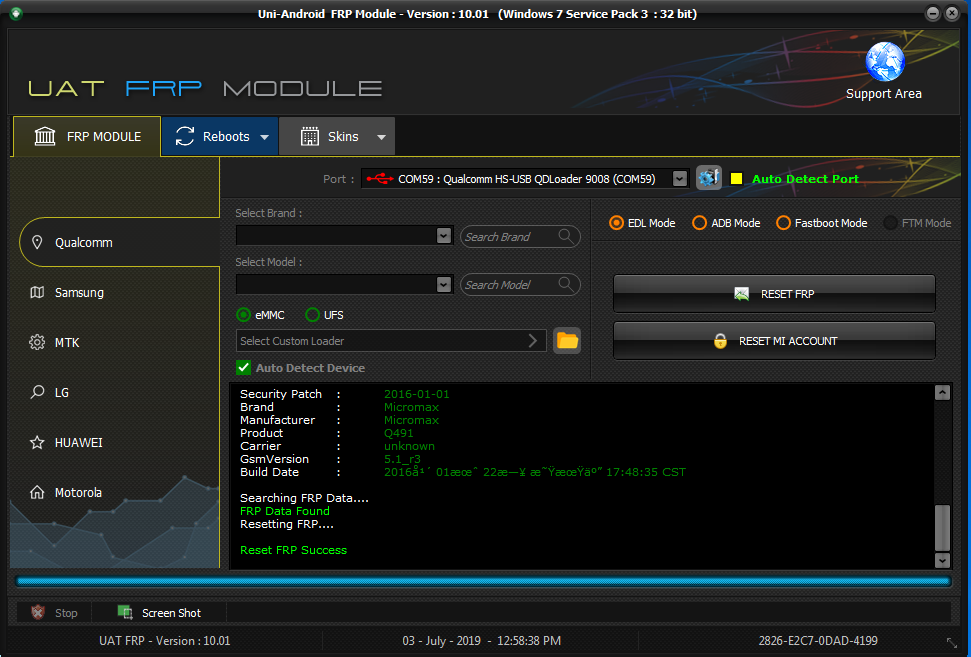The width and height of the screenshot is (971, 657).
Task: Click the '5.1_r3' GsmVersion value
Action: click(402, 459)
